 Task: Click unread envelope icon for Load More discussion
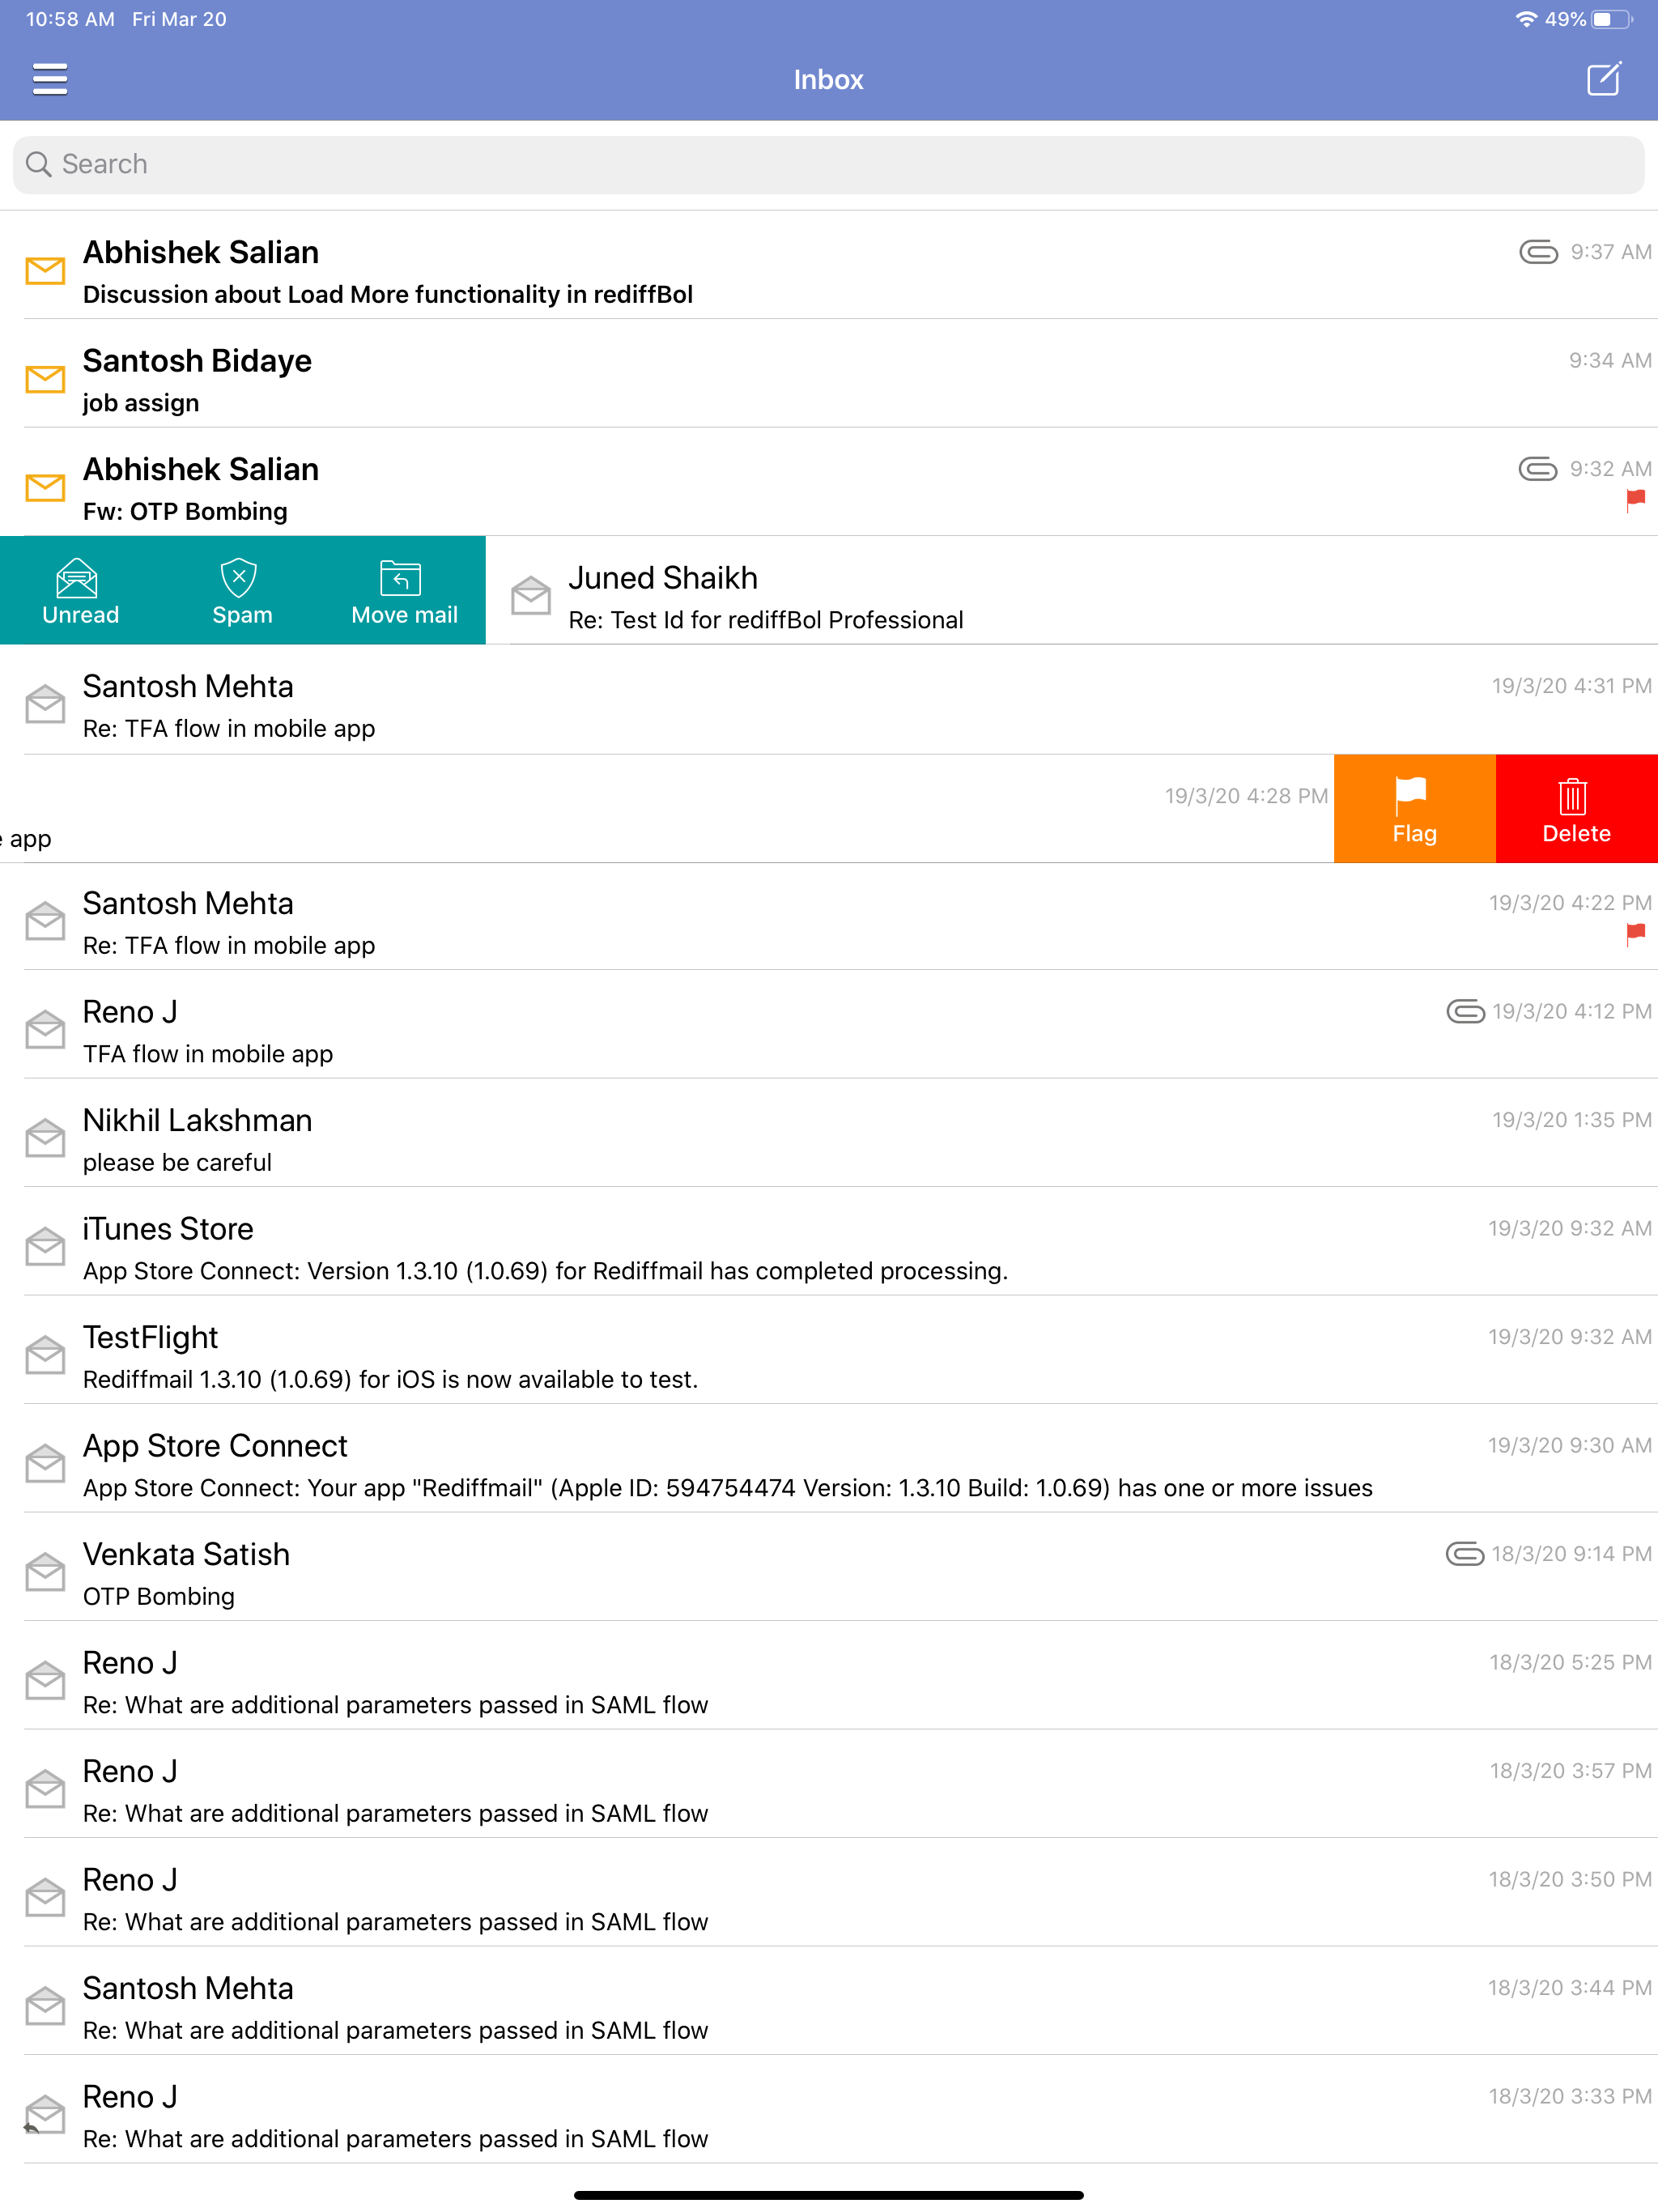[x=45, y=271]
